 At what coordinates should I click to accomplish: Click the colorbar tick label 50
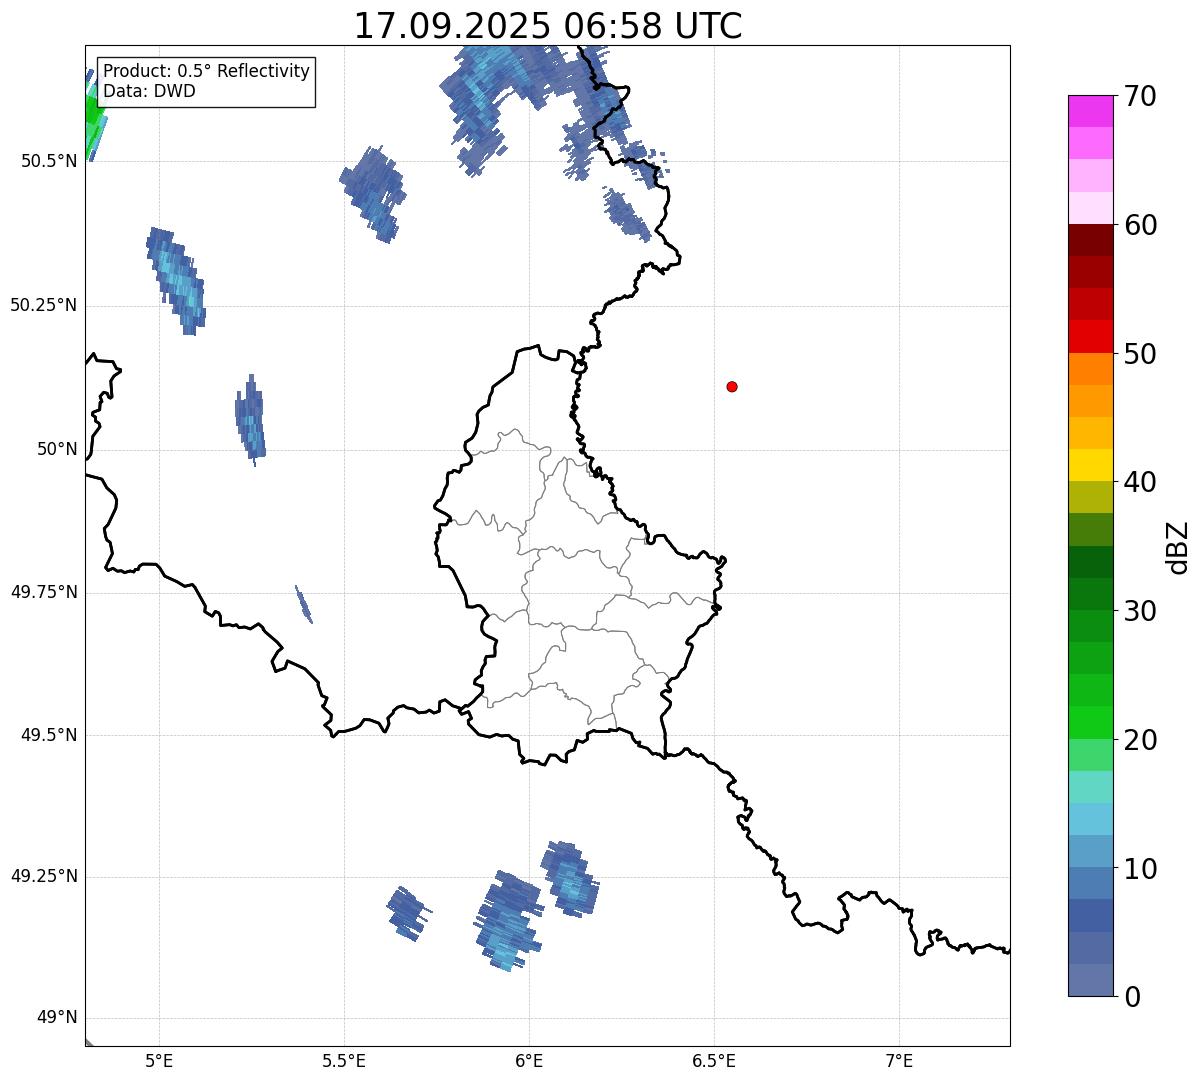pyautogui.click(x=1140, y=354)
